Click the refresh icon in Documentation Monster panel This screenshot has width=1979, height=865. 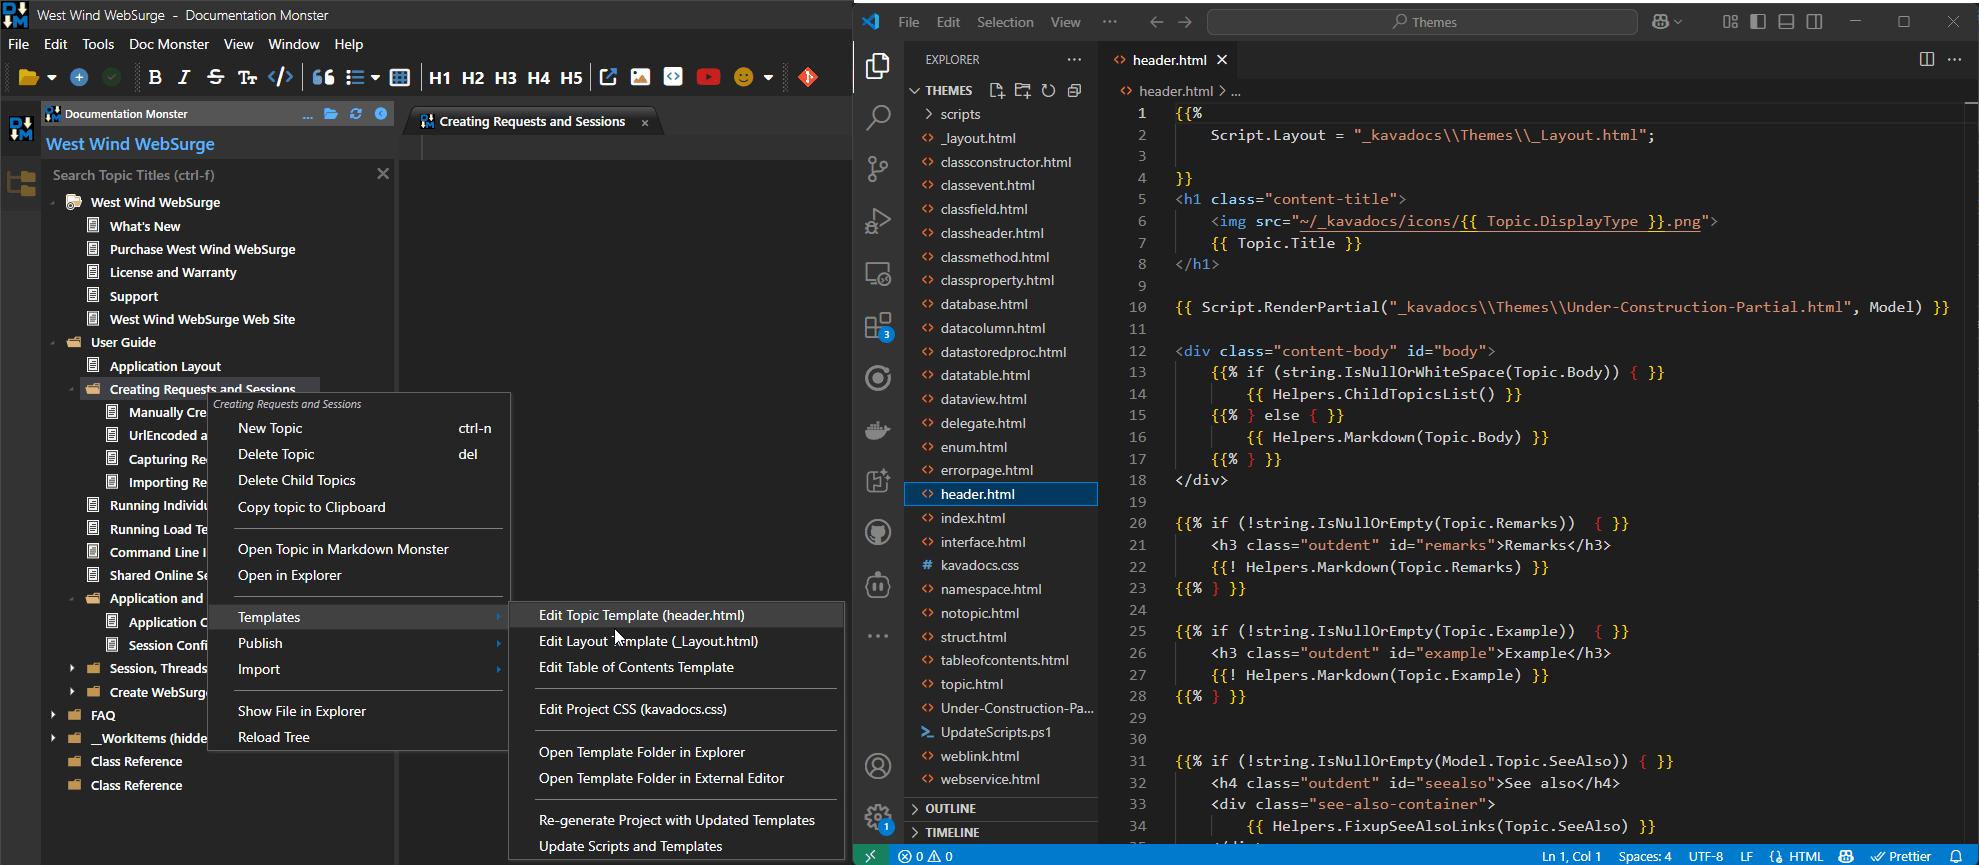coord(356,114)
